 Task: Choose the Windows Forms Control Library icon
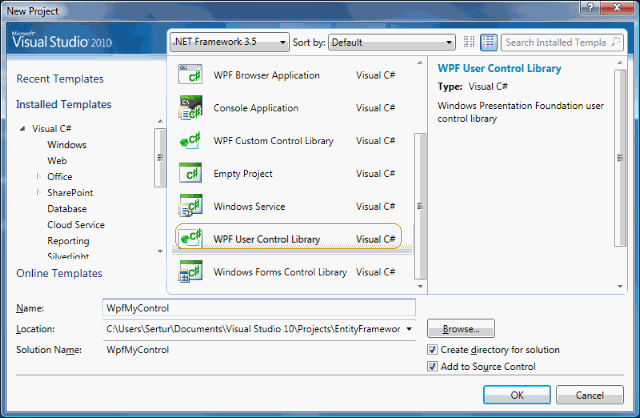190,271
